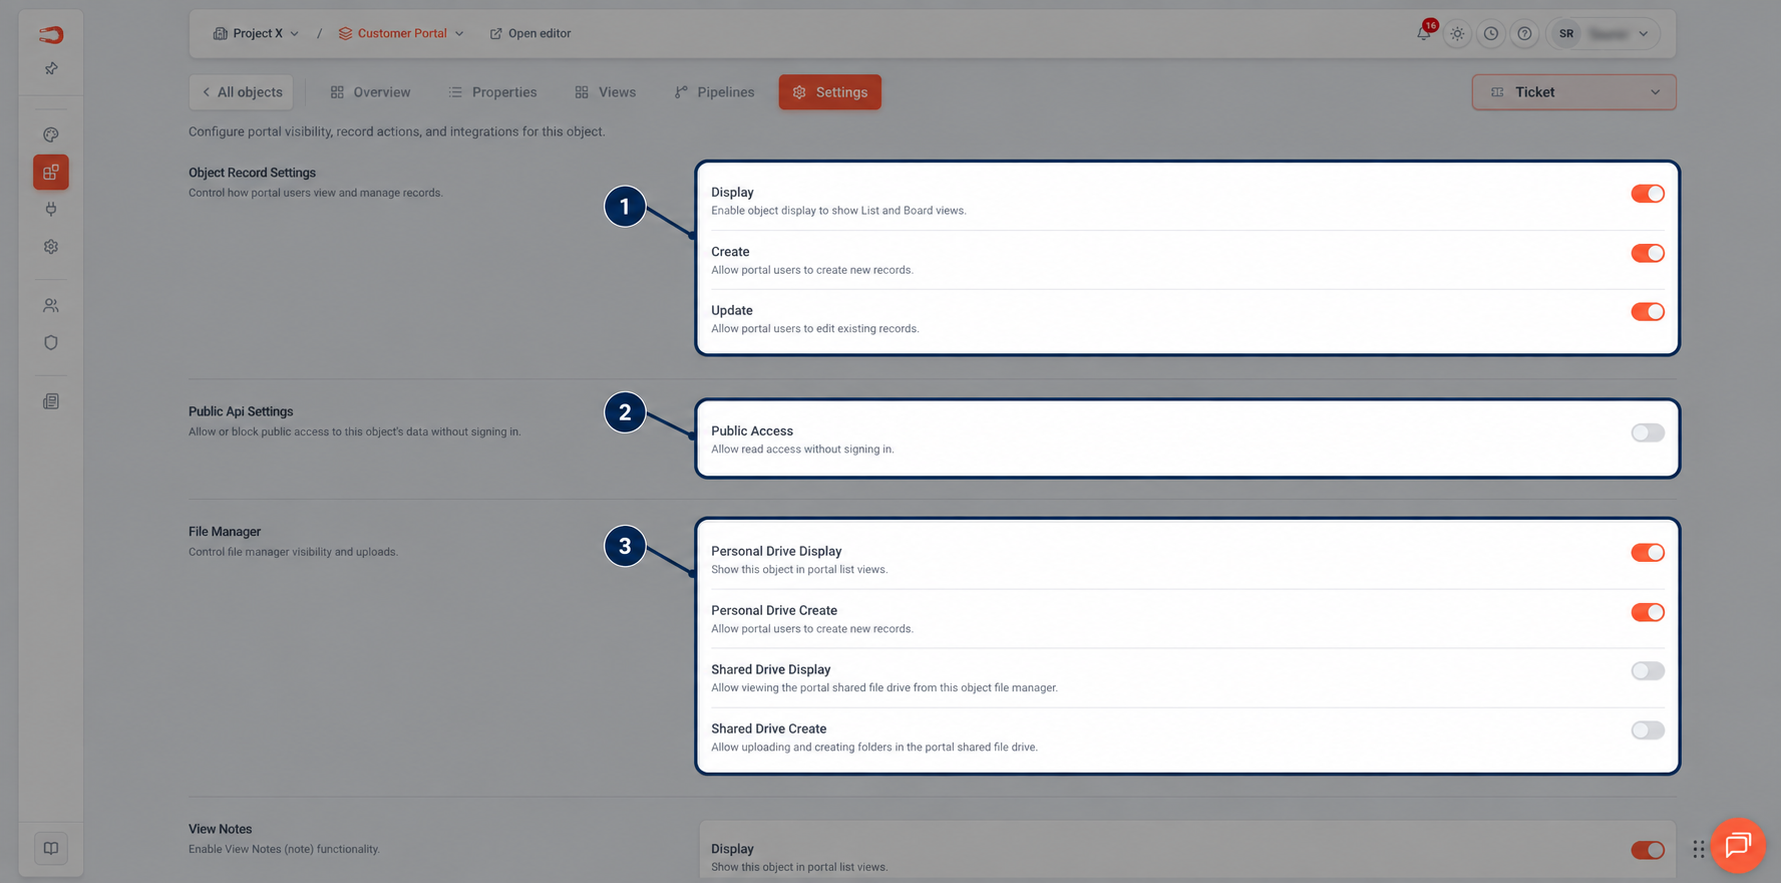The height and width of the screenshot is (883, 1781).
Task: Open the book documentation icon at sidebar bottom
Action: point(51,848)
